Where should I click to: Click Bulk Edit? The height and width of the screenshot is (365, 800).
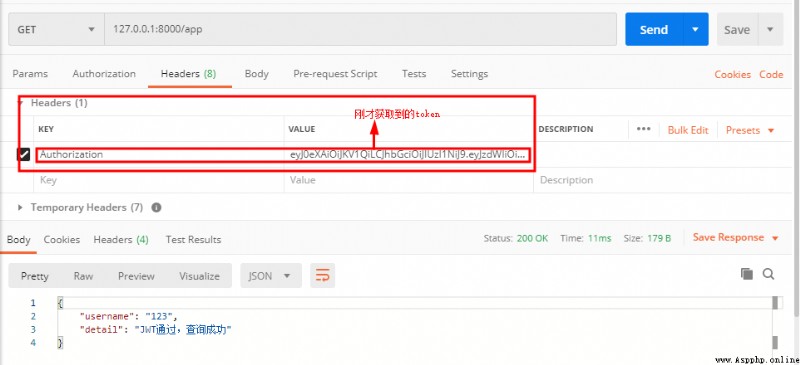point(688,130)
